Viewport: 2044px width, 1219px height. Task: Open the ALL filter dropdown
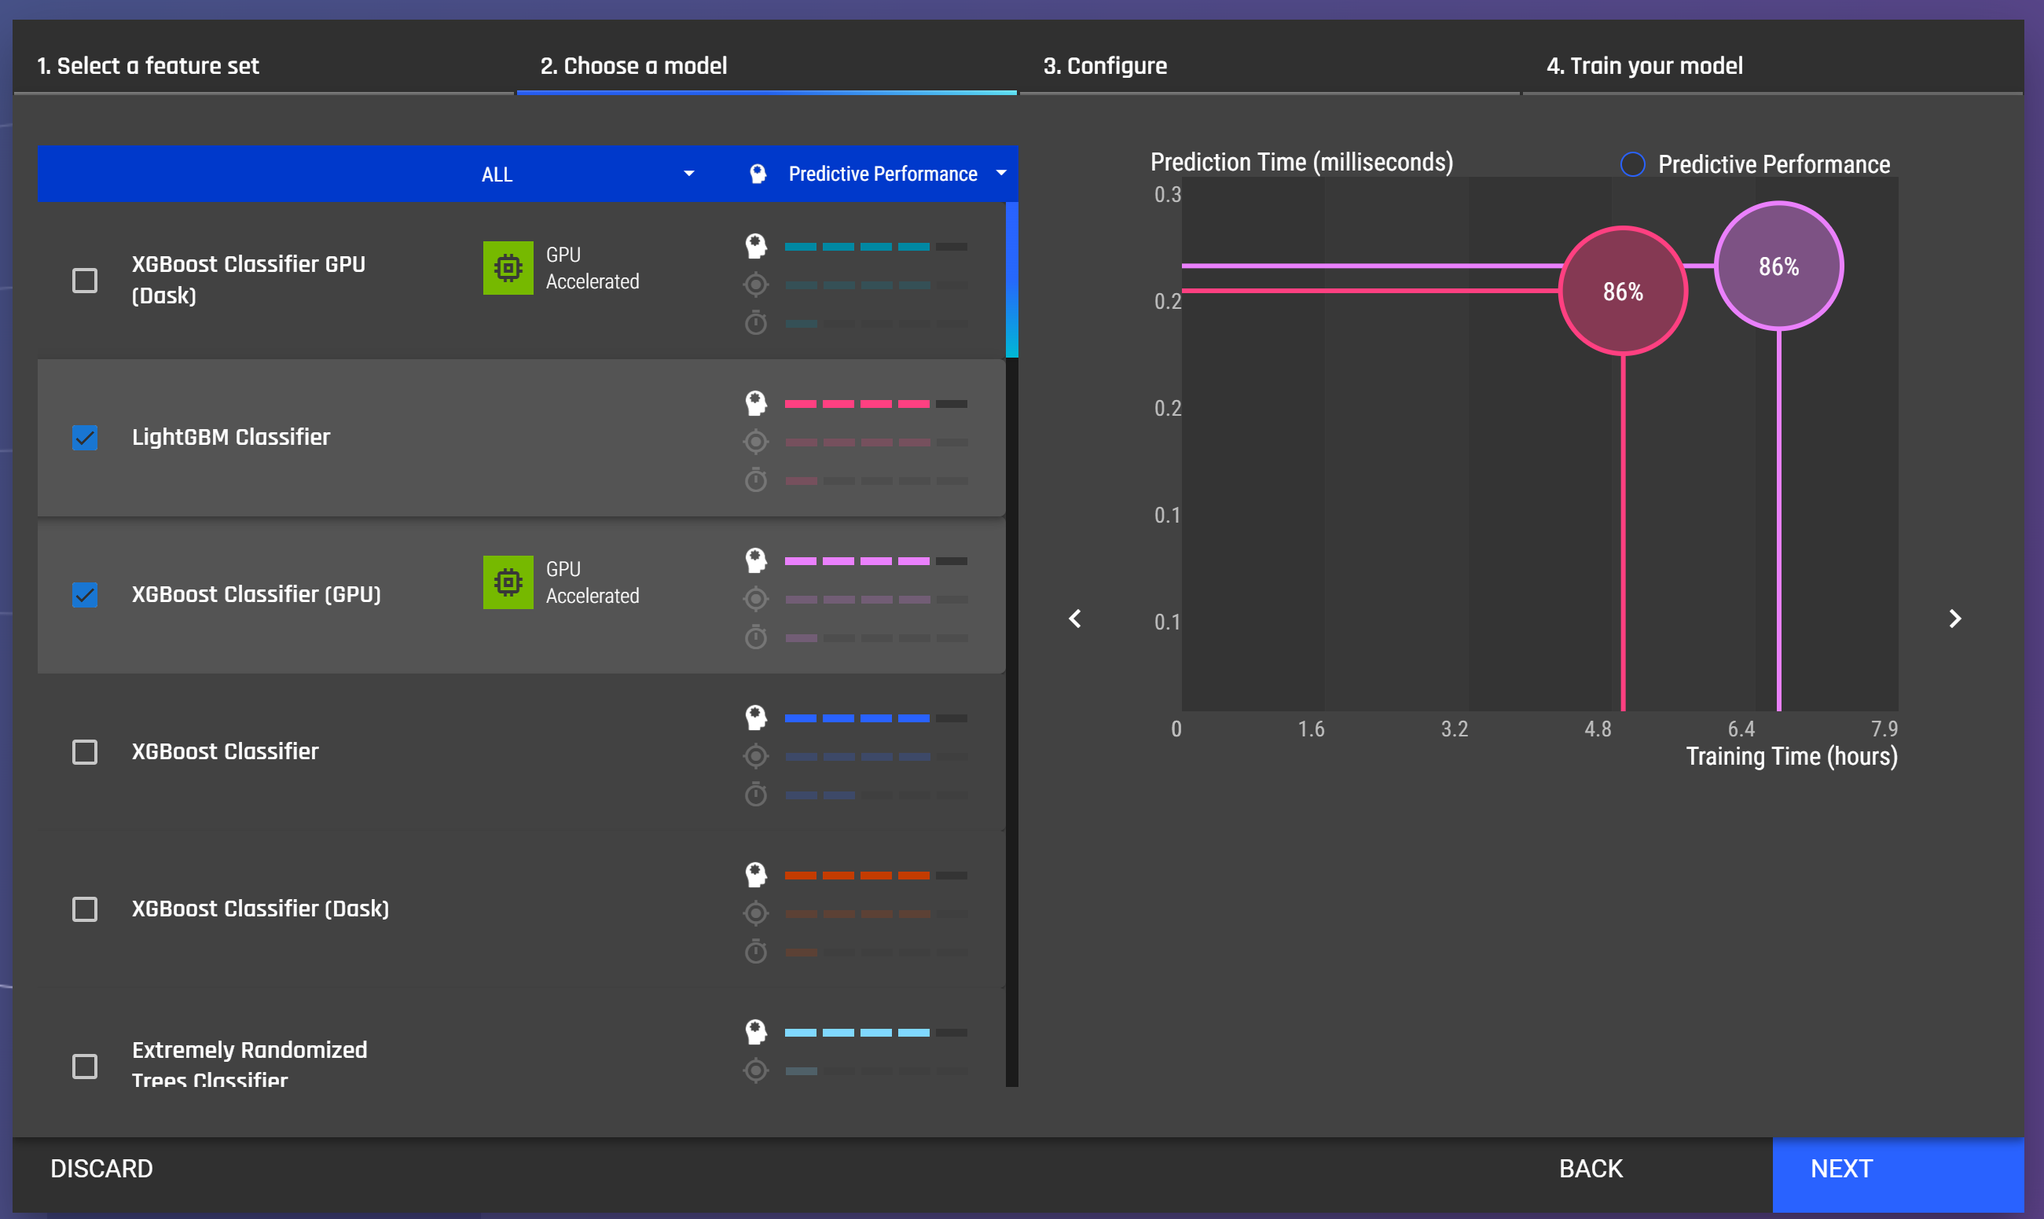point(587,174)
